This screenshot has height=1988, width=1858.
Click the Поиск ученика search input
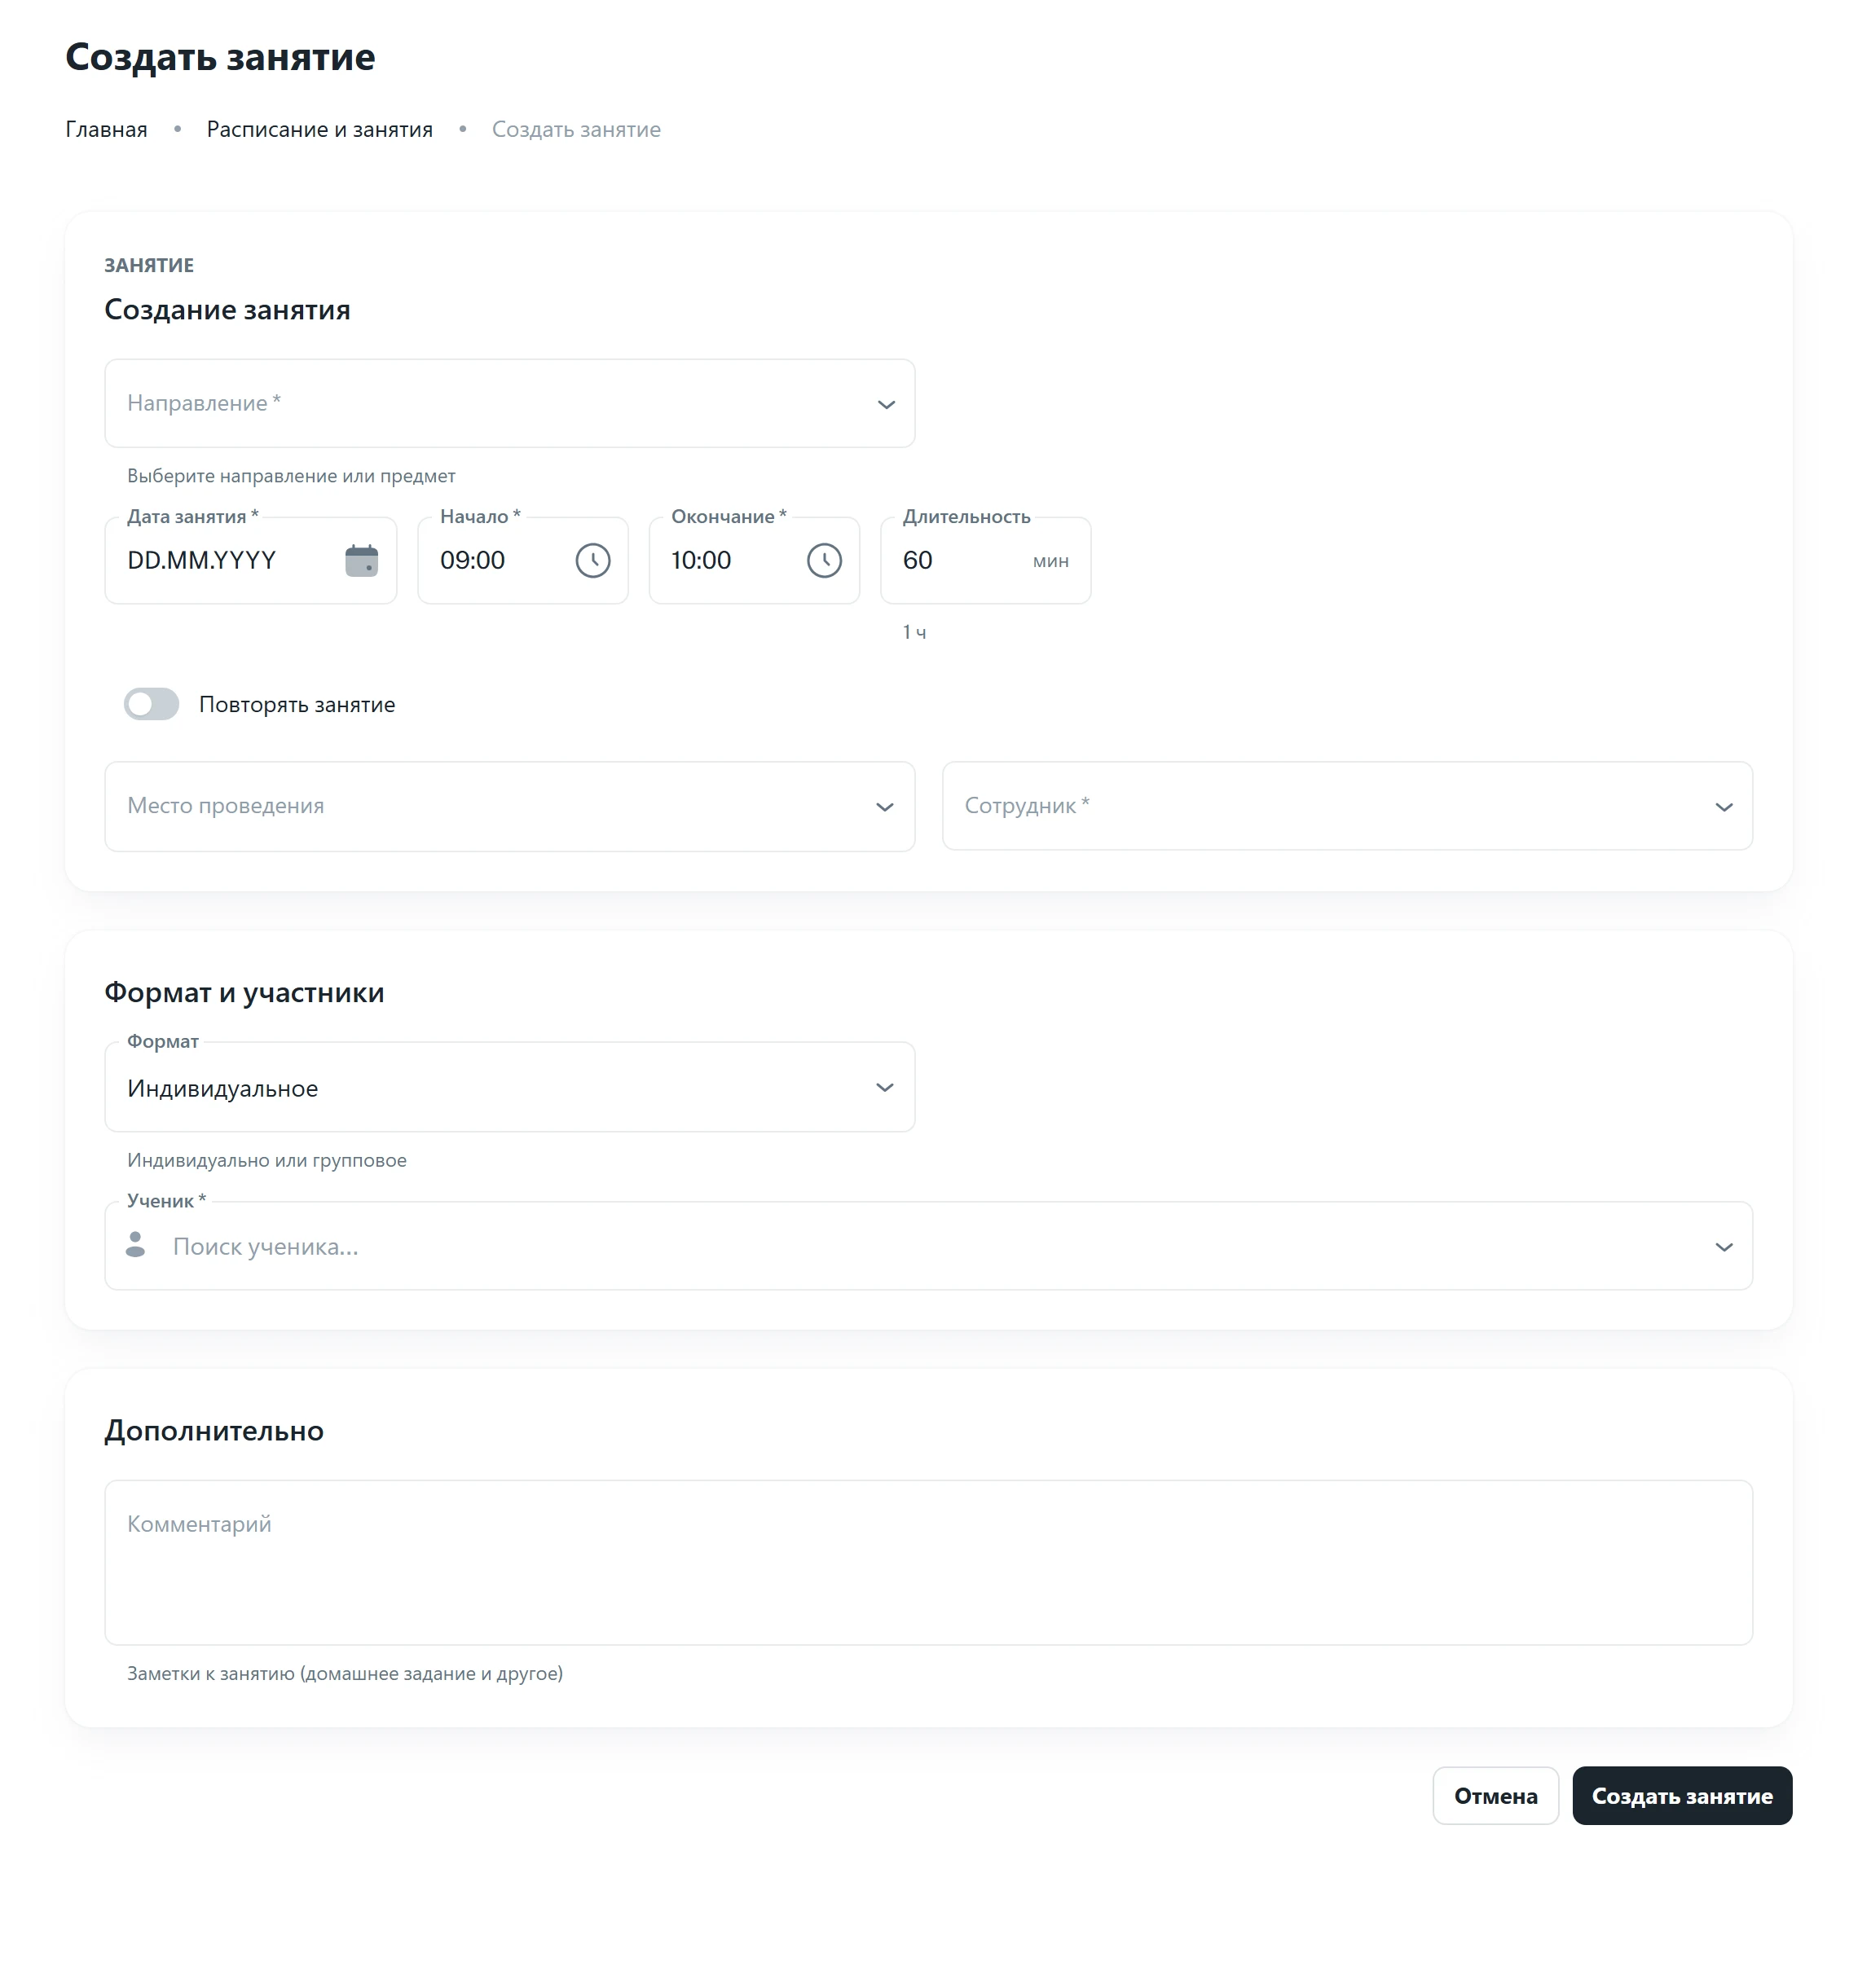click(930, 1246)
